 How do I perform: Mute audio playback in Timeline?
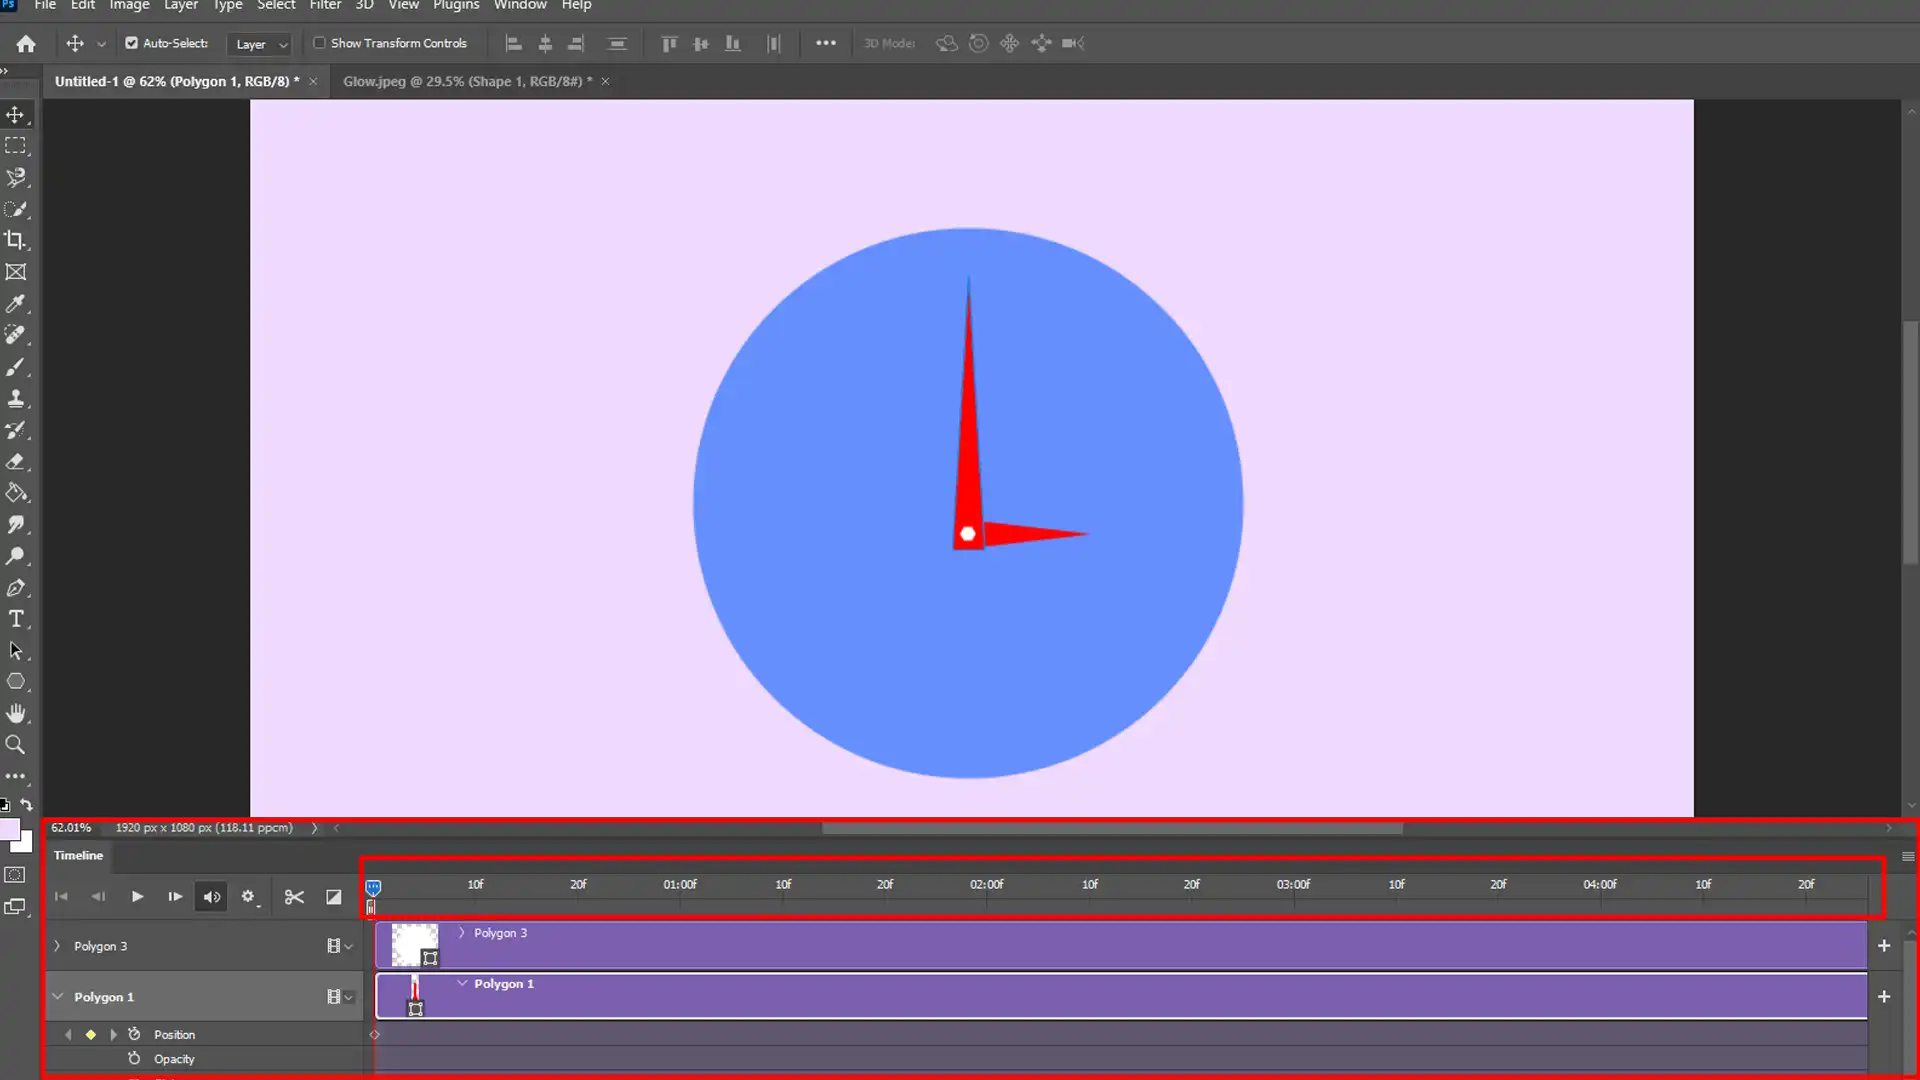pyautogui.click(x=212, y=897)
